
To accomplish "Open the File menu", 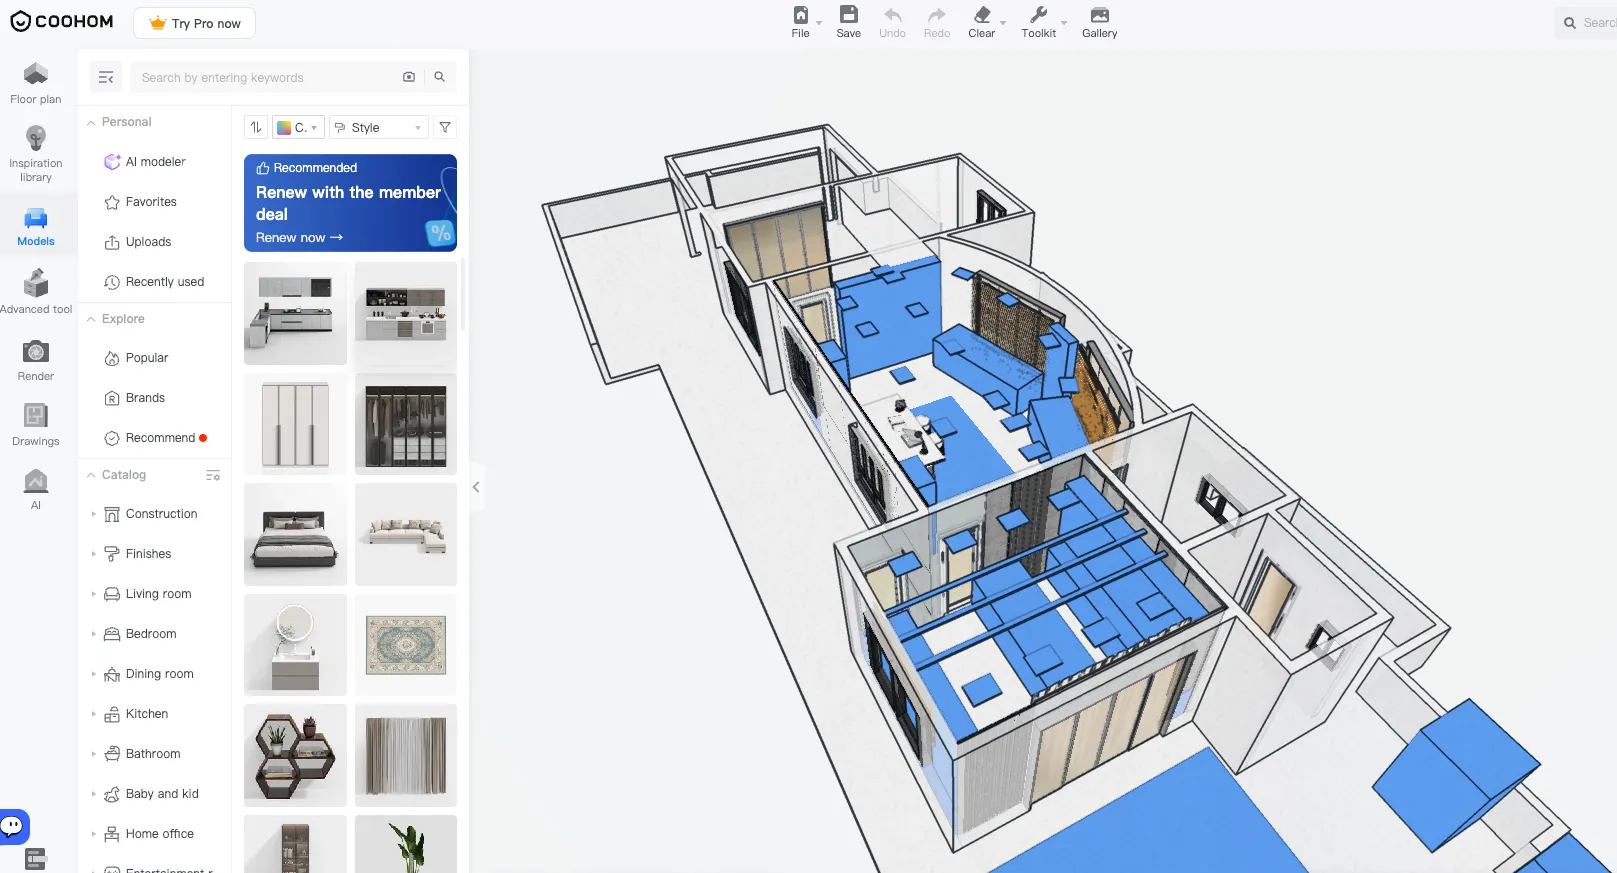I will click(802, 22).
